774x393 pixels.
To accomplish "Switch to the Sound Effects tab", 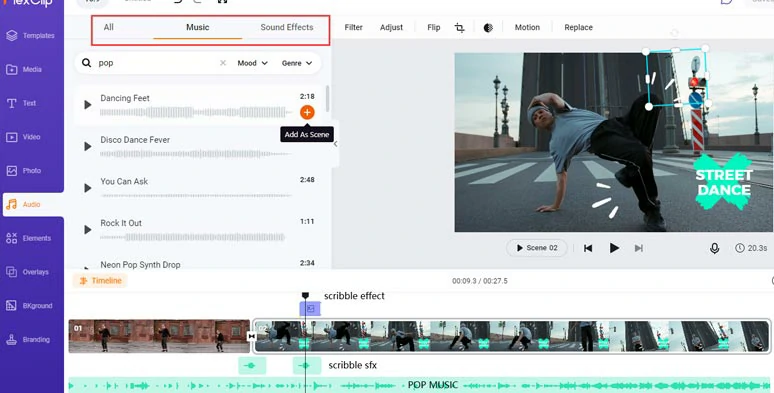I will pyautogui.click(x=287, y=28).
